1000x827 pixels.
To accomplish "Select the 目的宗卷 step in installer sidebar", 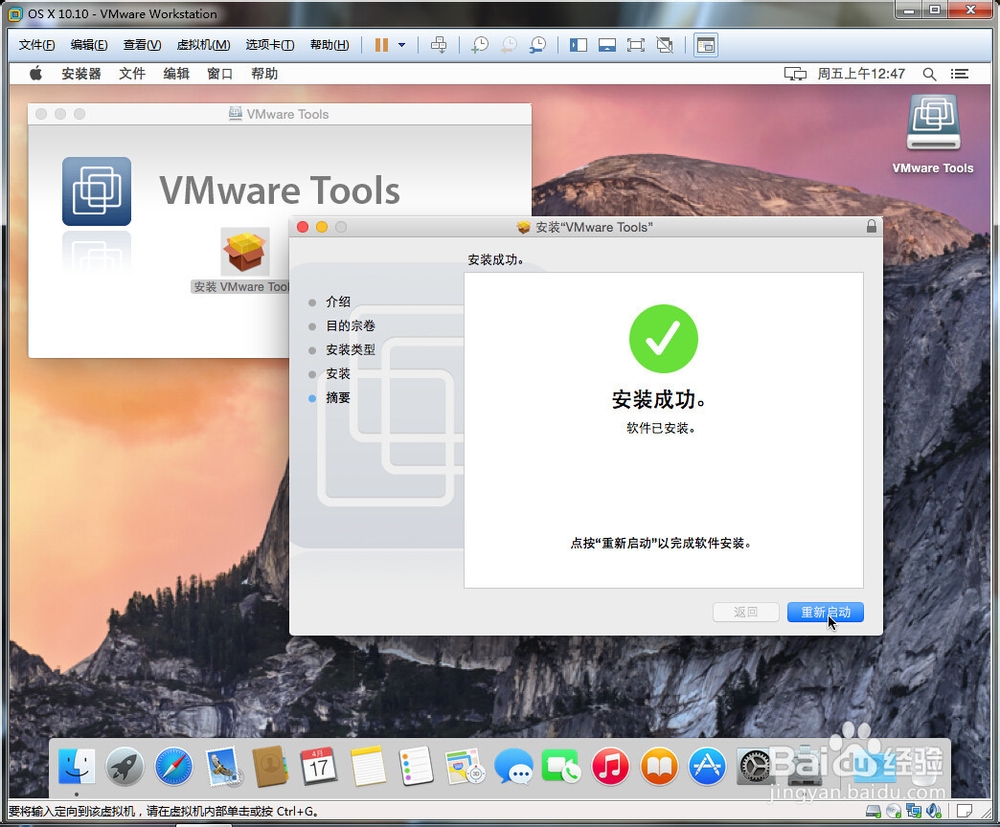I will pos(350,326).
